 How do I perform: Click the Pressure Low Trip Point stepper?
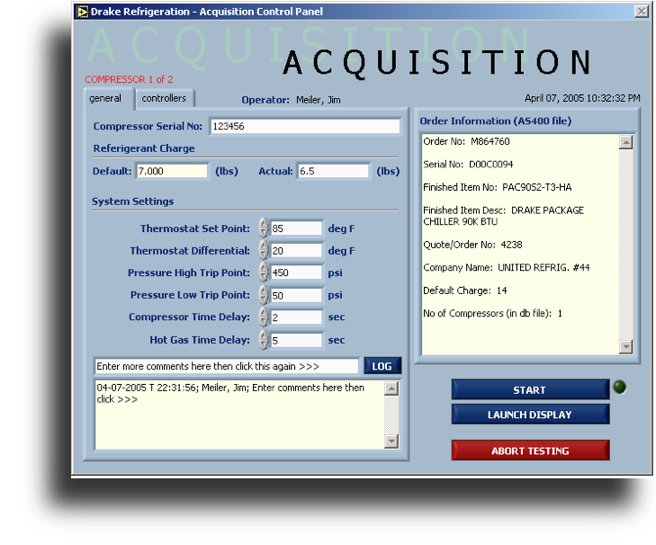pyautogui.click(x=264, y=295)
